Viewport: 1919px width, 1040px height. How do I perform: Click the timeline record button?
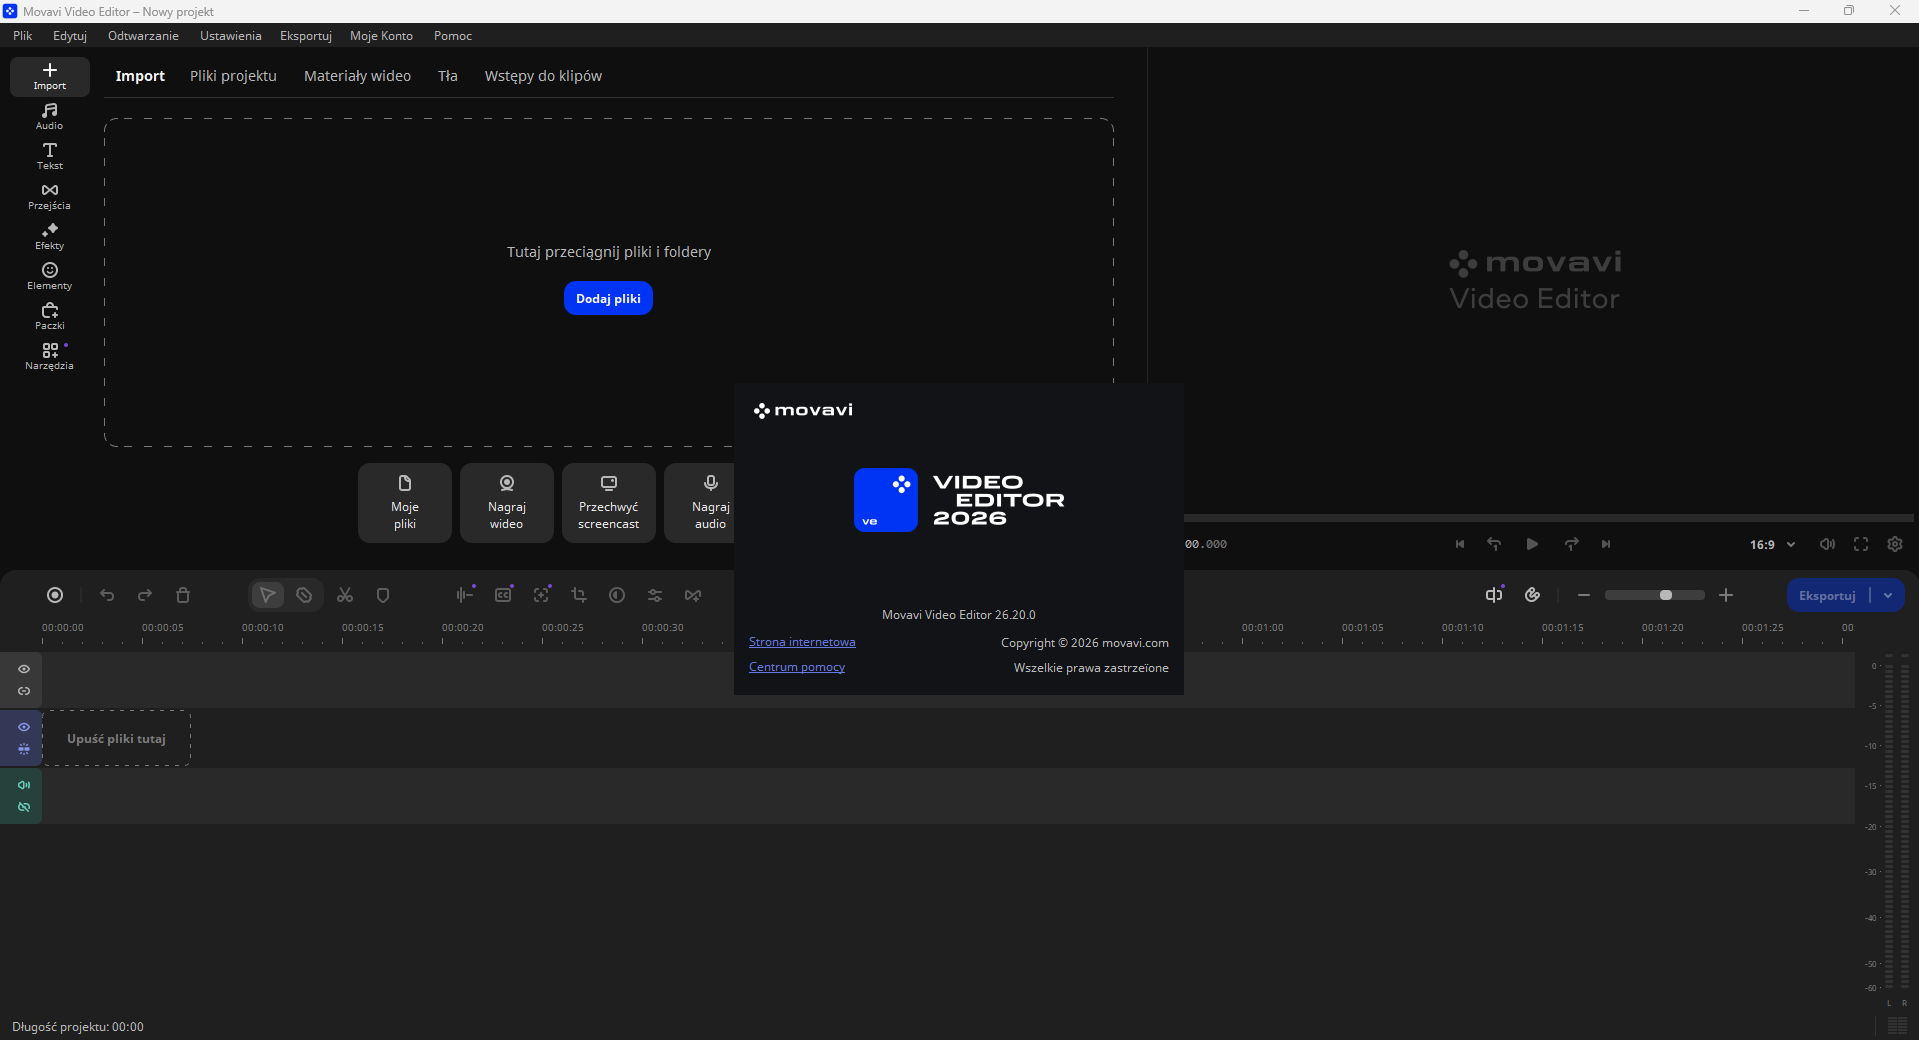[x=55, y=595]
